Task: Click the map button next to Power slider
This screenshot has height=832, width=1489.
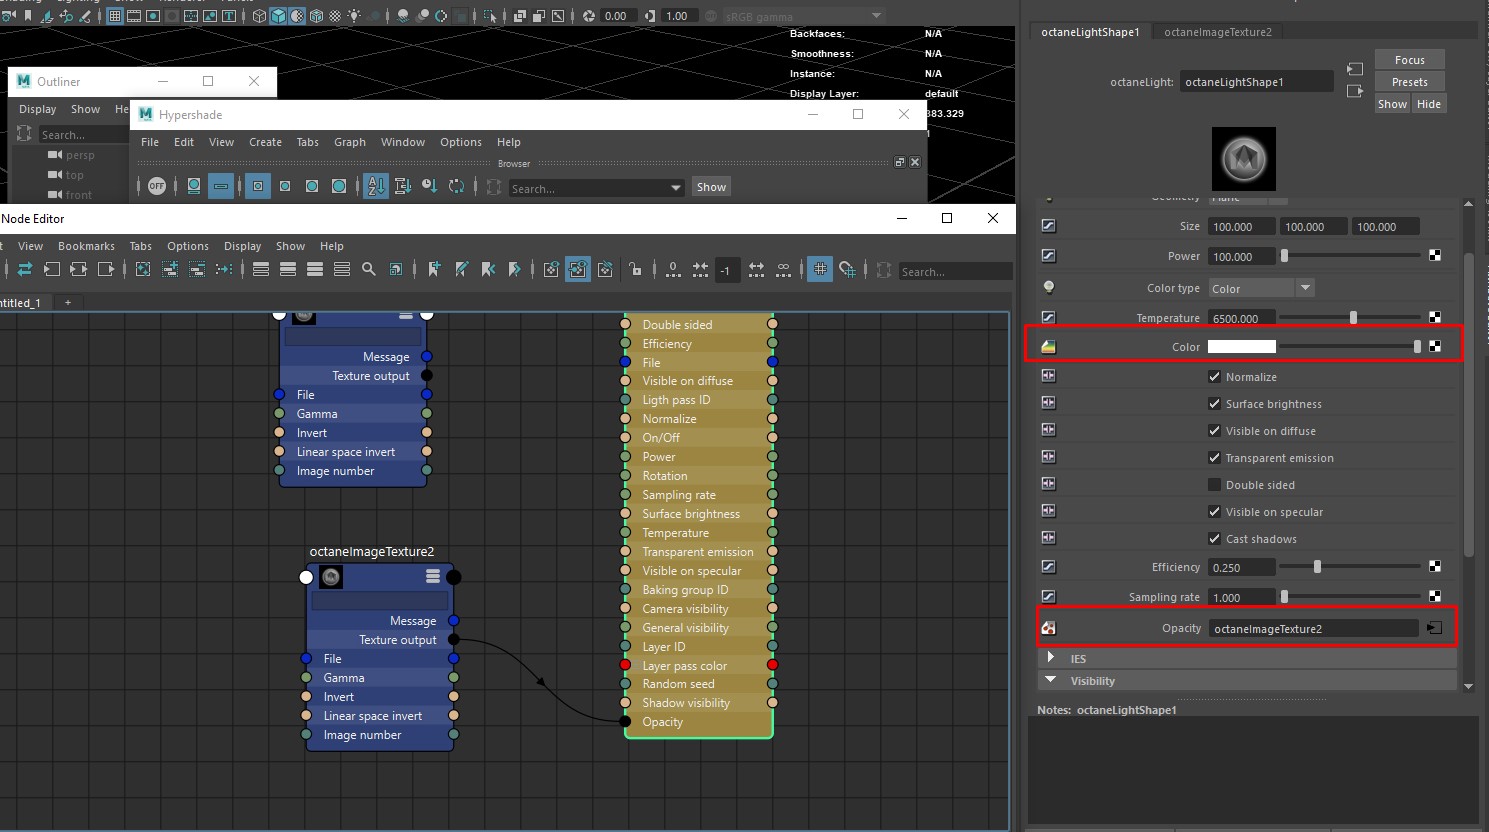Action: [1435, 256]
